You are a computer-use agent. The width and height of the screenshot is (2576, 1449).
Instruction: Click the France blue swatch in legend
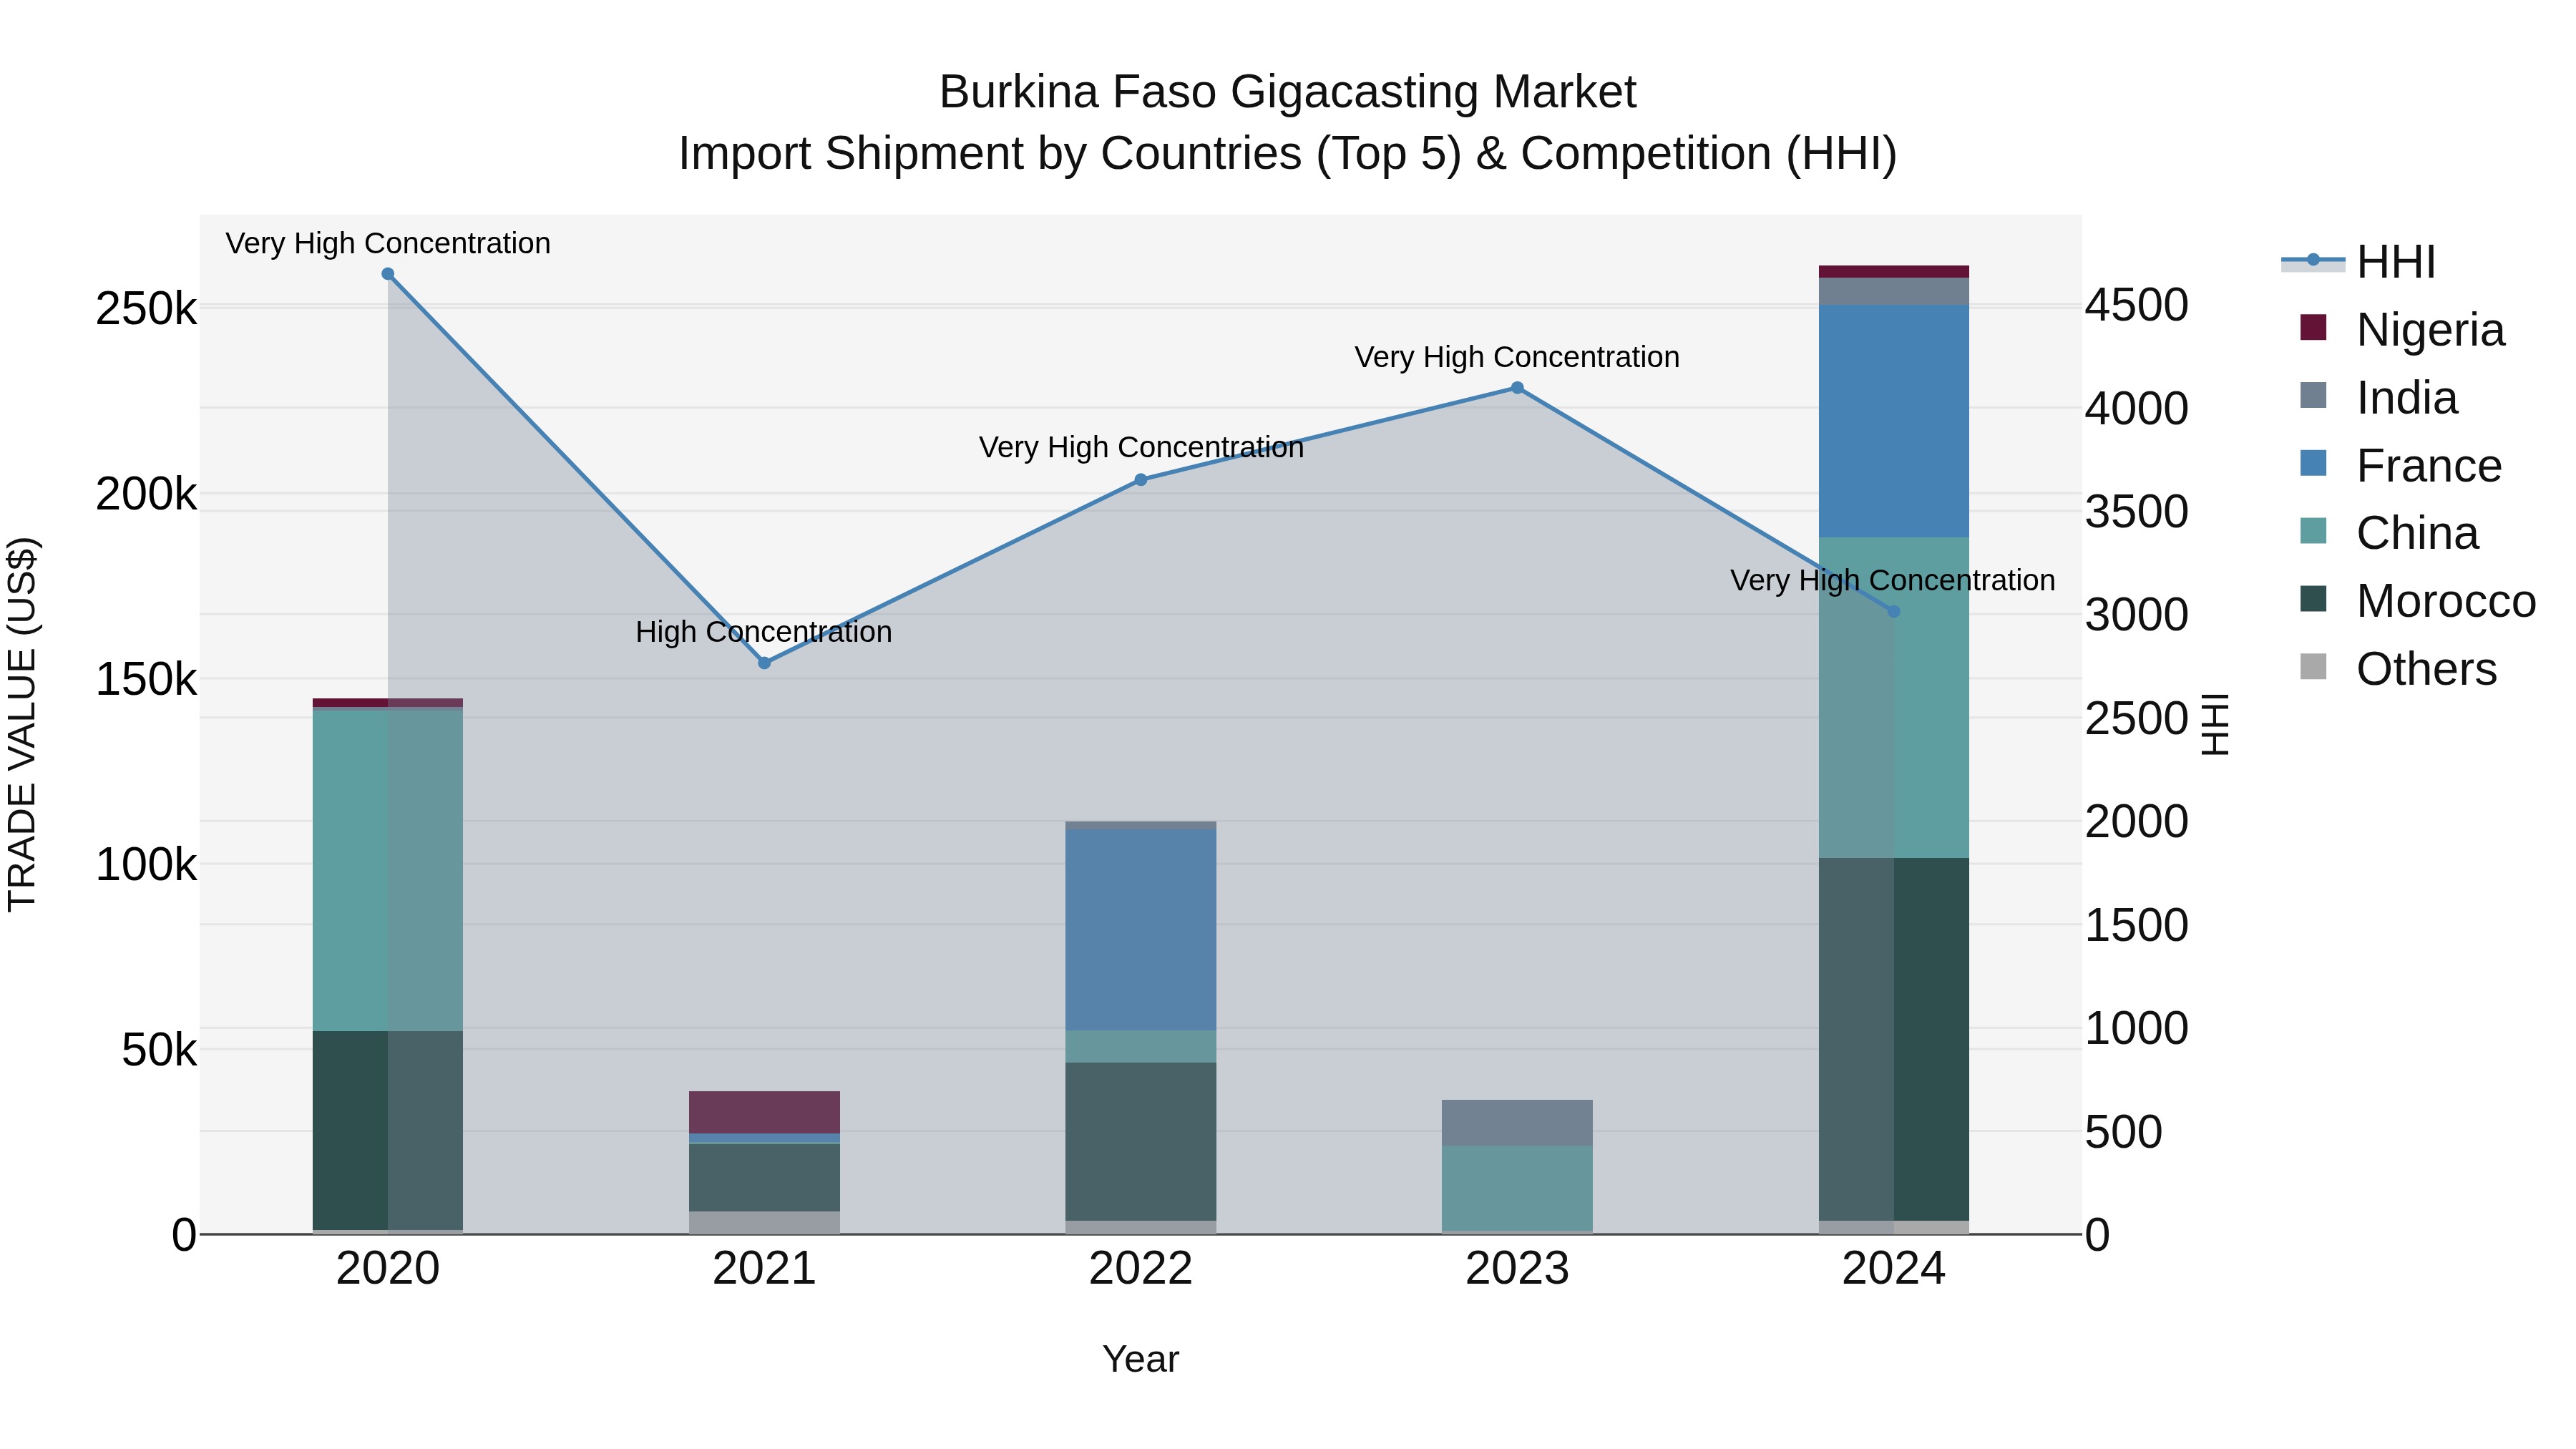(x=2313, y=463)
